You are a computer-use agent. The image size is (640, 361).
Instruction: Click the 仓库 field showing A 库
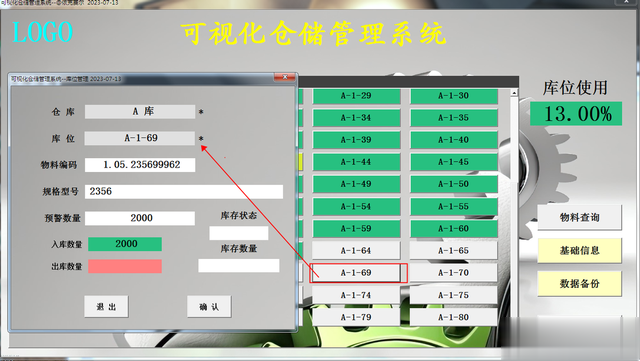pos(140,111)
